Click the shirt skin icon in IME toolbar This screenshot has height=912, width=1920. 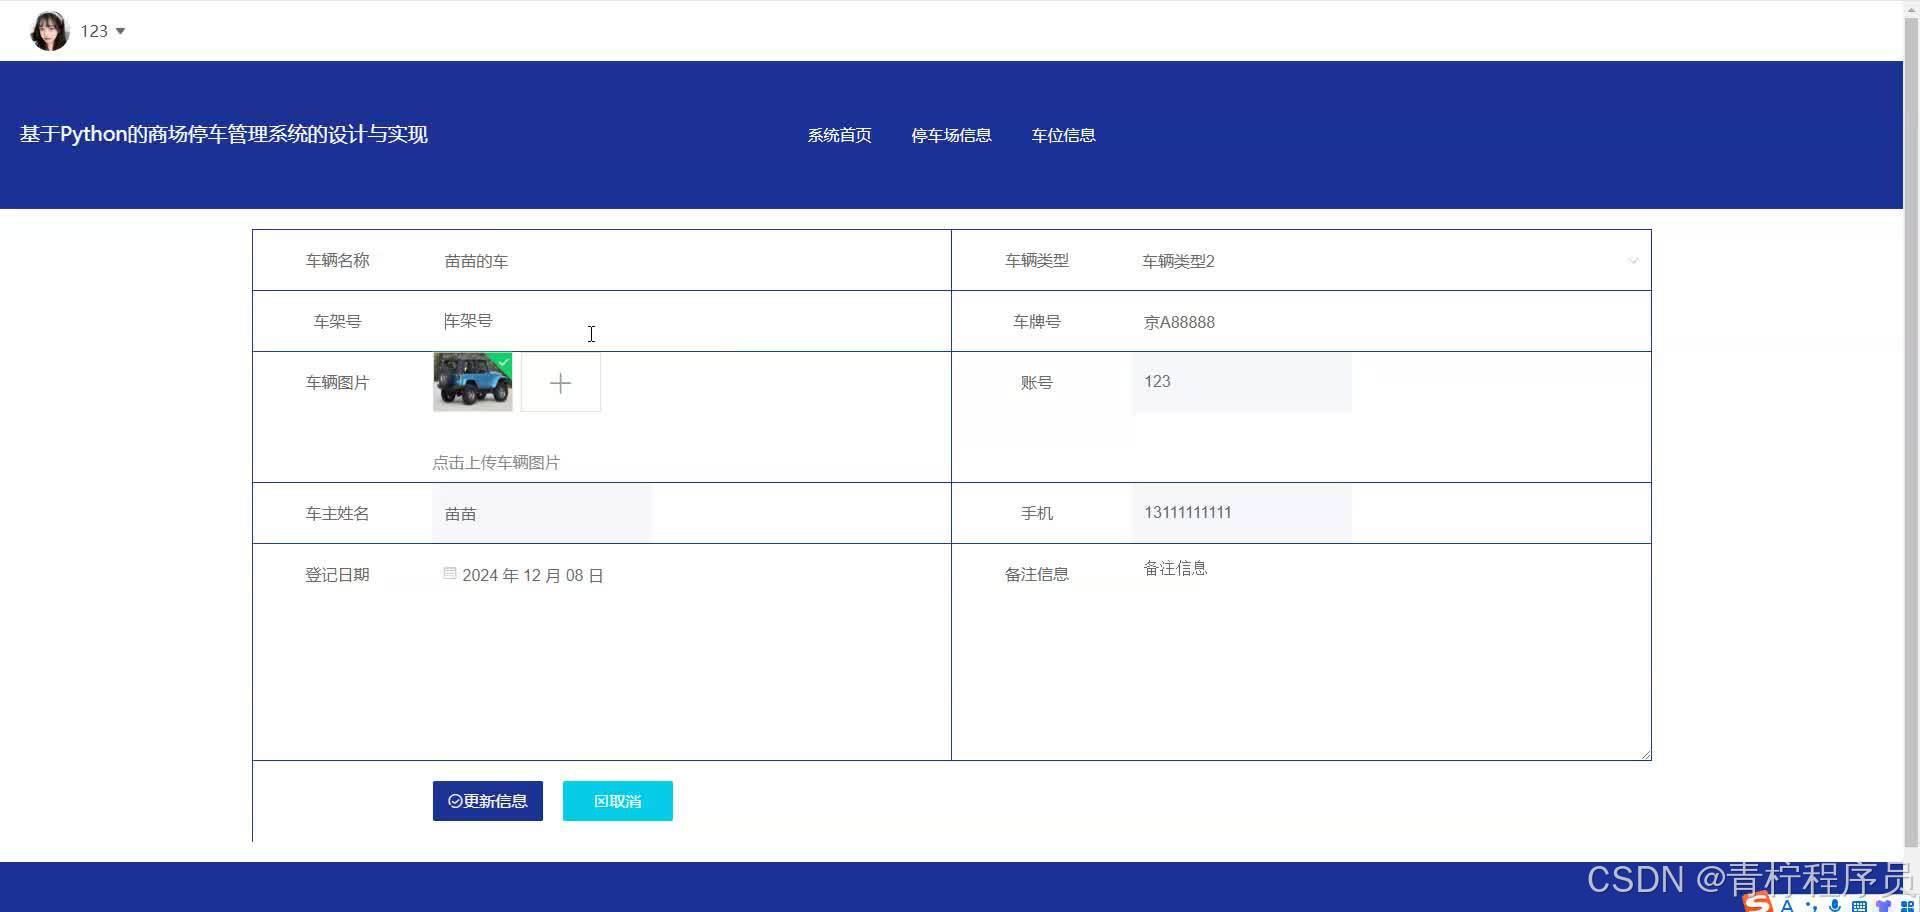click(1883, 905)
